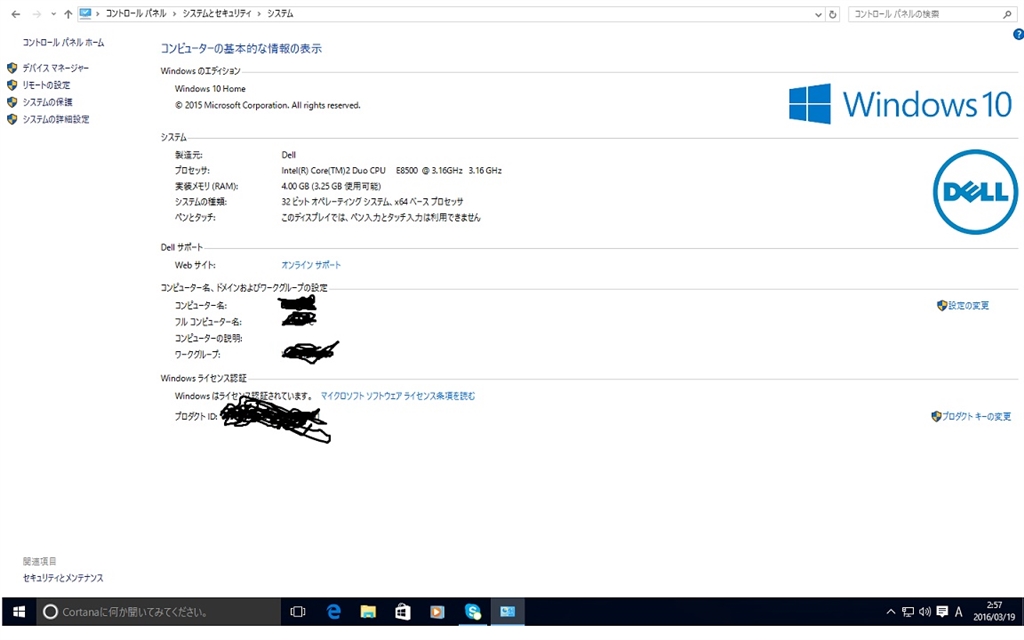Click コンピューターの基本的な情報の表示 heading
Screen dimensions: 1024x640
[241, 48]
